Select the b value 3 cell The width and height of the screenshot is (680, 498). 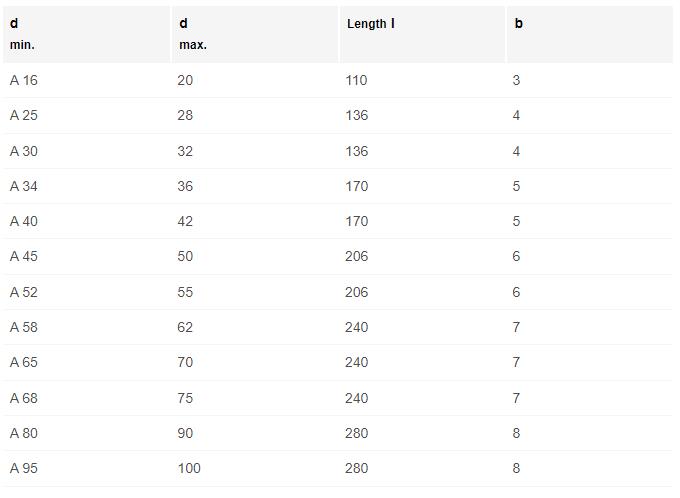click(516, 80)
